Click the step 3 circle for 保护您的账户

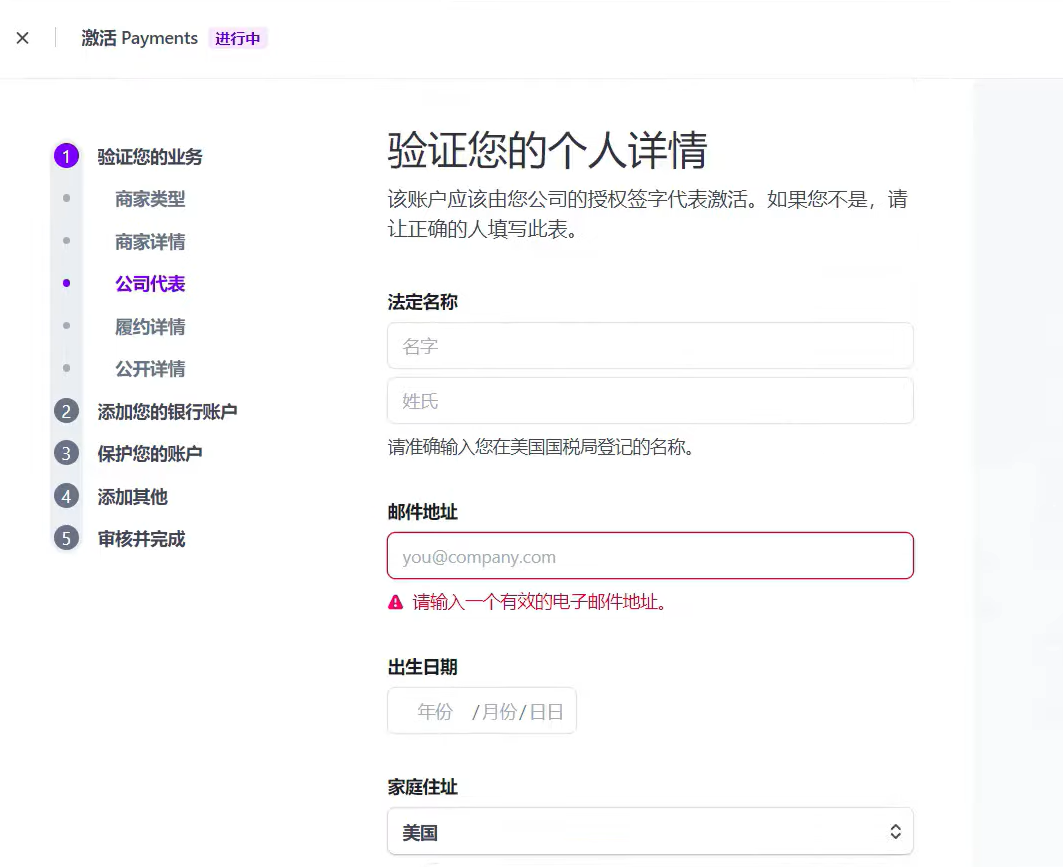point(66,453)
